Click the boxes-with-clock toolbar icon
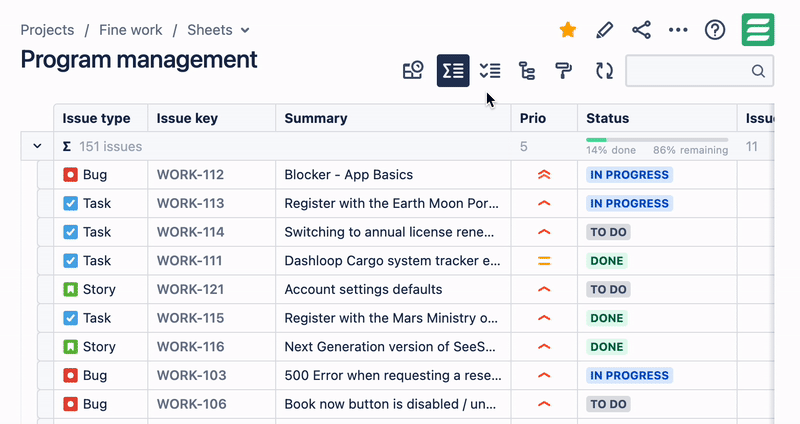This screenshot has width=800, height=424. point(413,70)
